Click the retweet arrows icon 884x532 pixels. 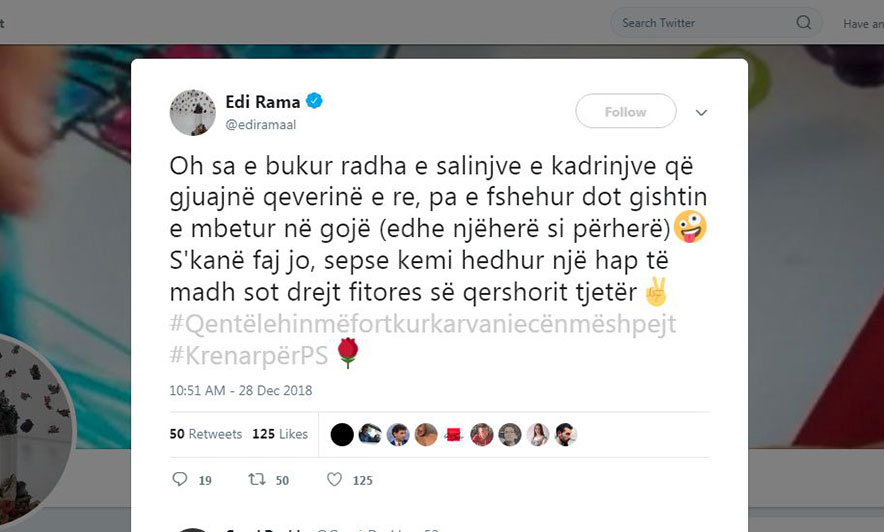[x=257, y=479]
